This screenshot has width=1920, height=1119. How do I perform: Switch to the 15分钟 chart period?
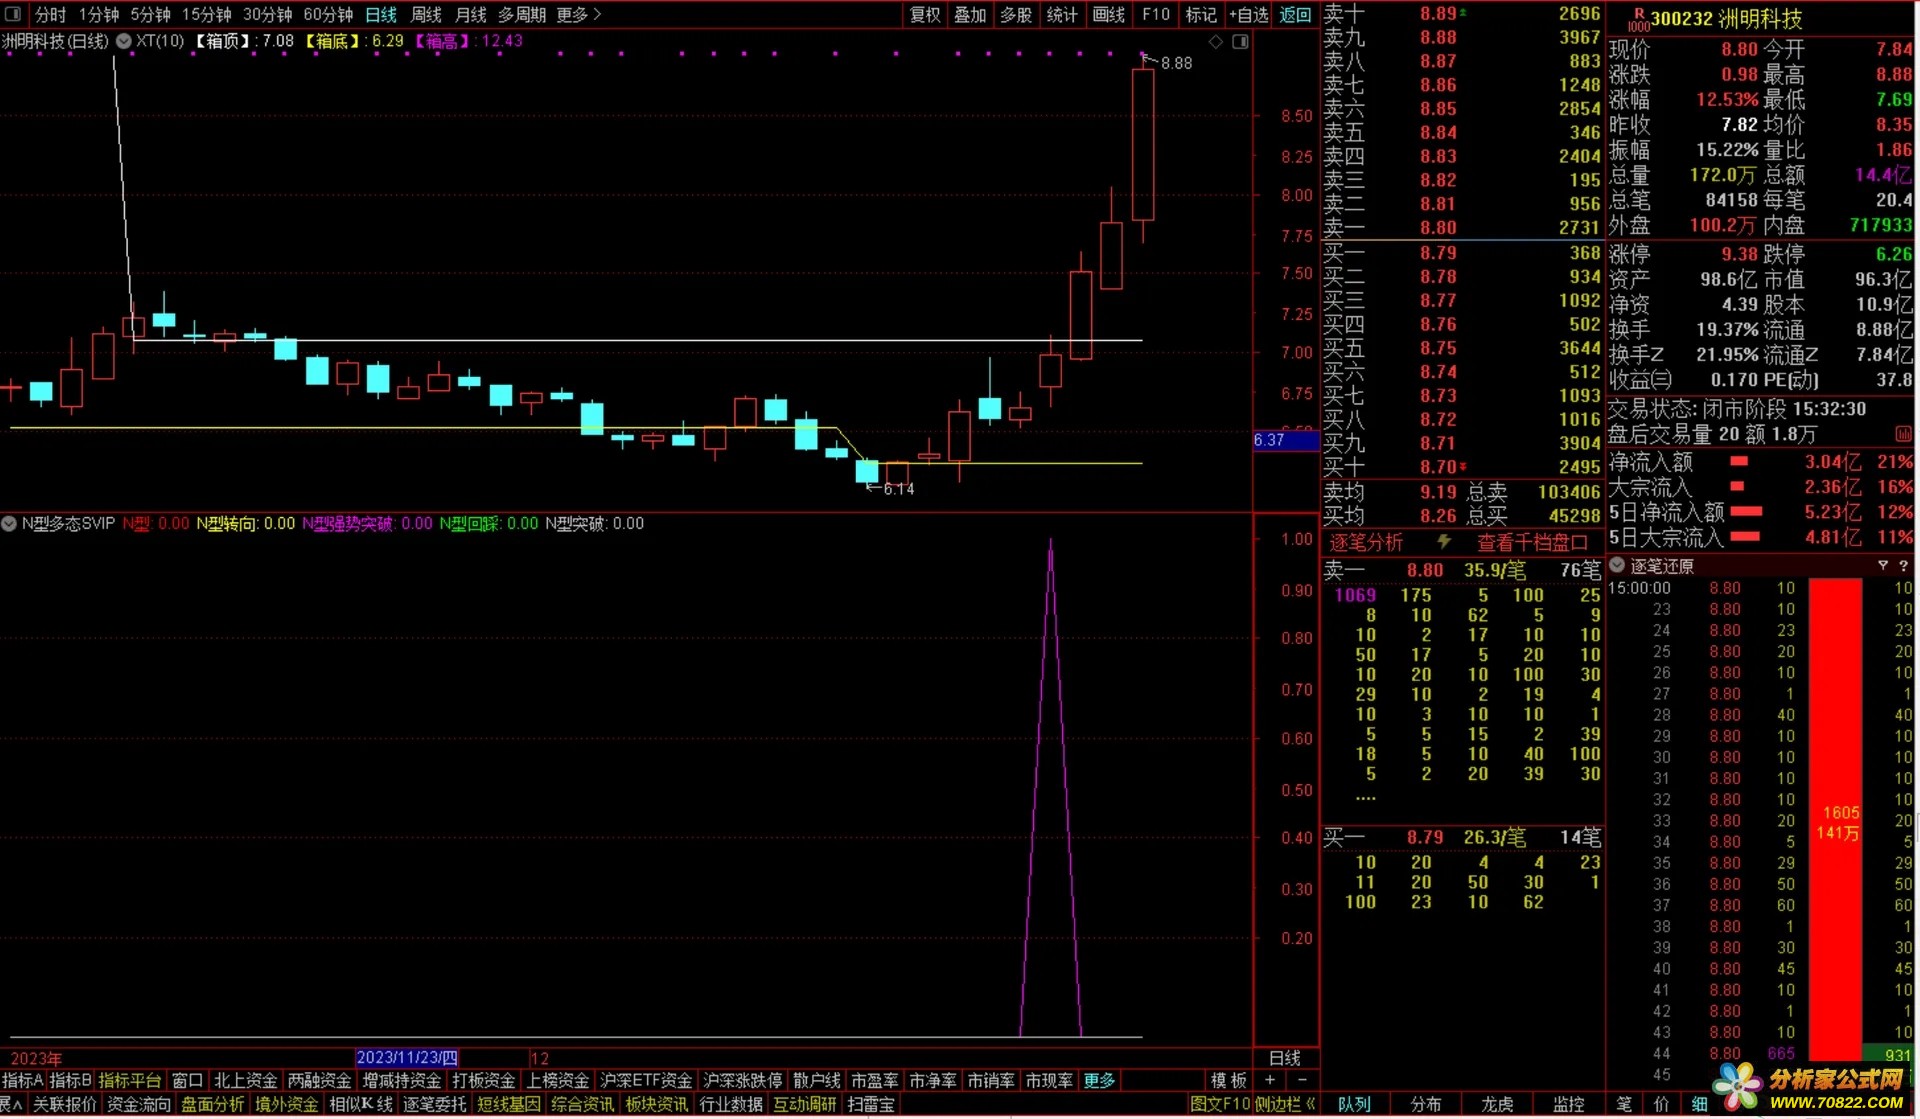click(206, 14)
